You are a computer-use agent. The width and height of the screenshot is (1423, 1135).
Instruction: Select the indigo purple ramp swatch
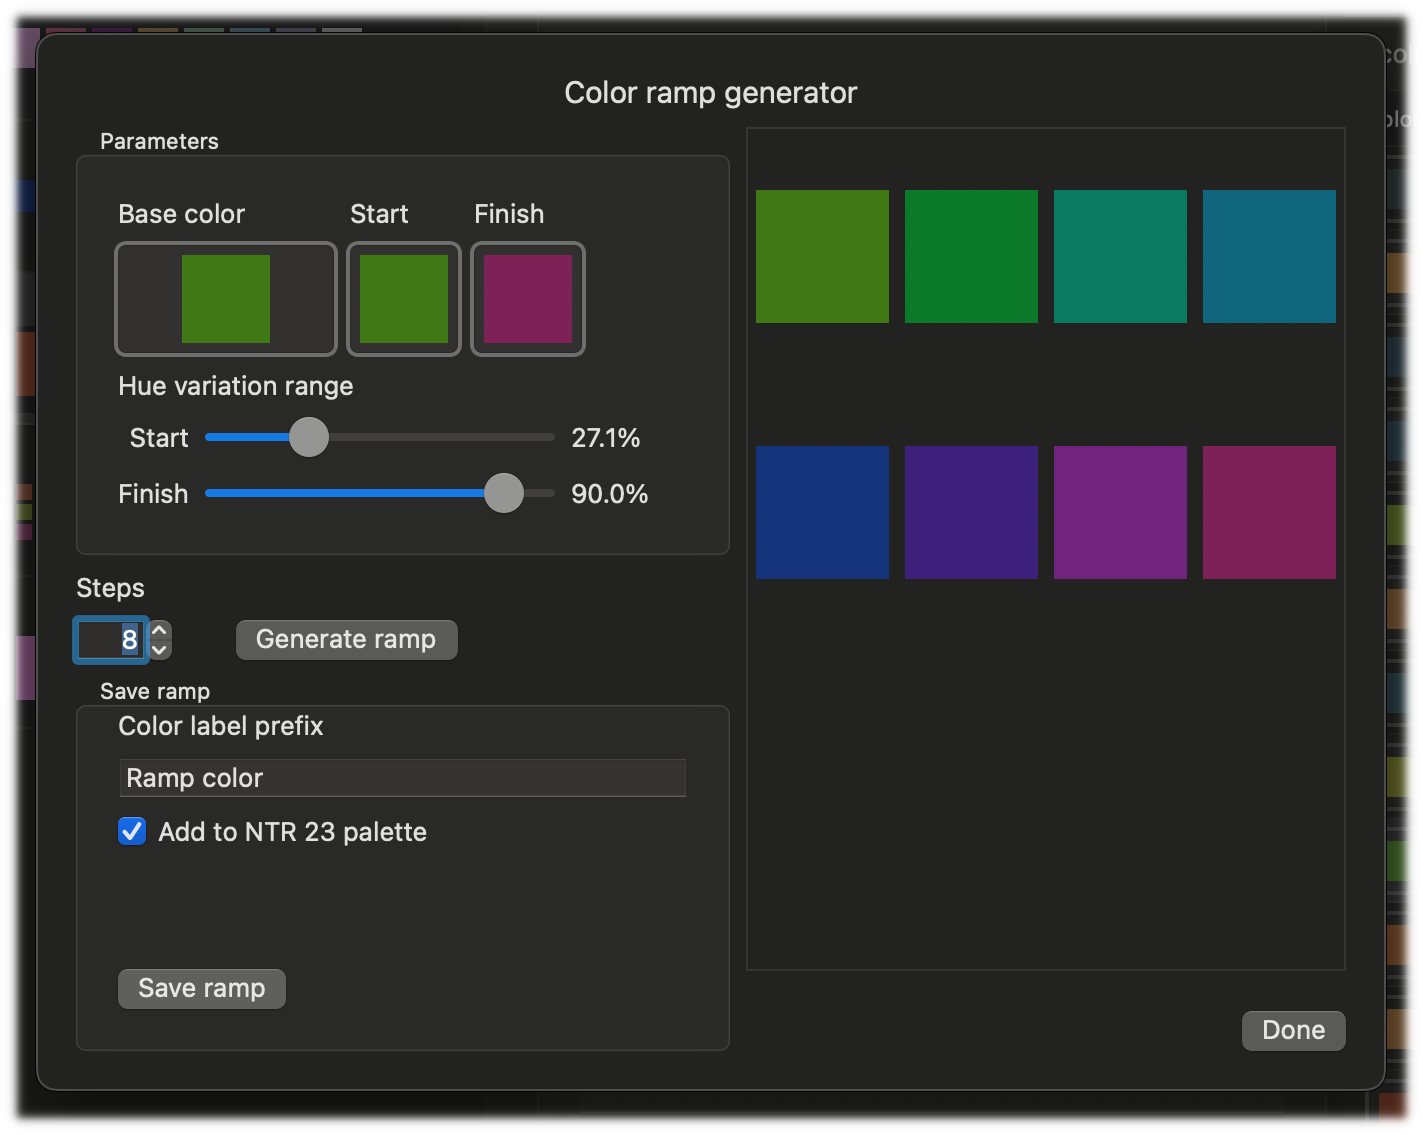click(x=971, y=513)
